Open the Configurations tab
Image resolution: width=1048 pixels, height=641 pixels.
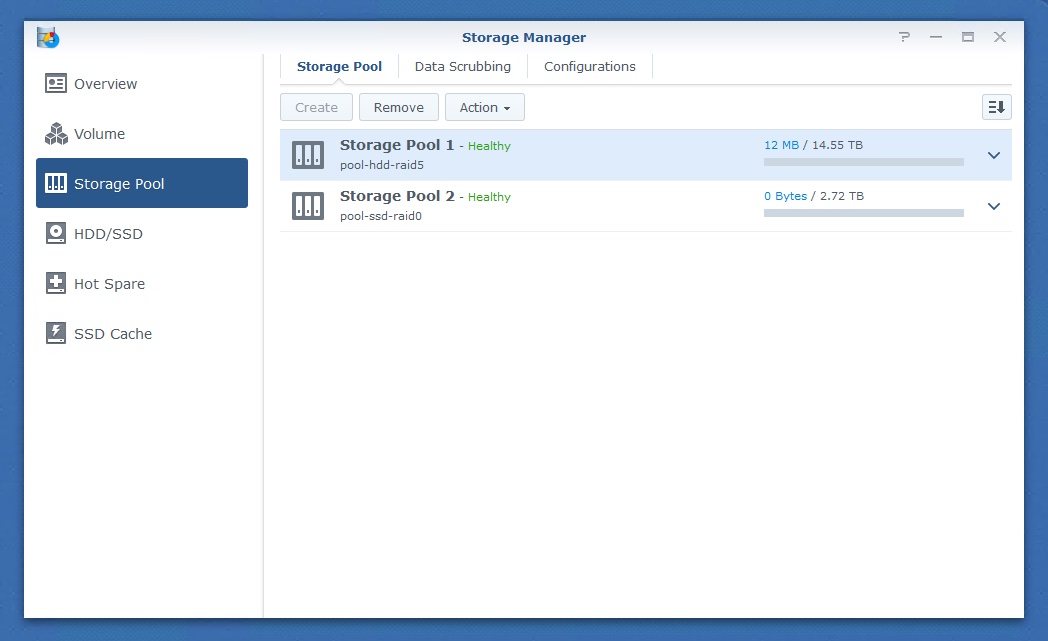(589, 66)
